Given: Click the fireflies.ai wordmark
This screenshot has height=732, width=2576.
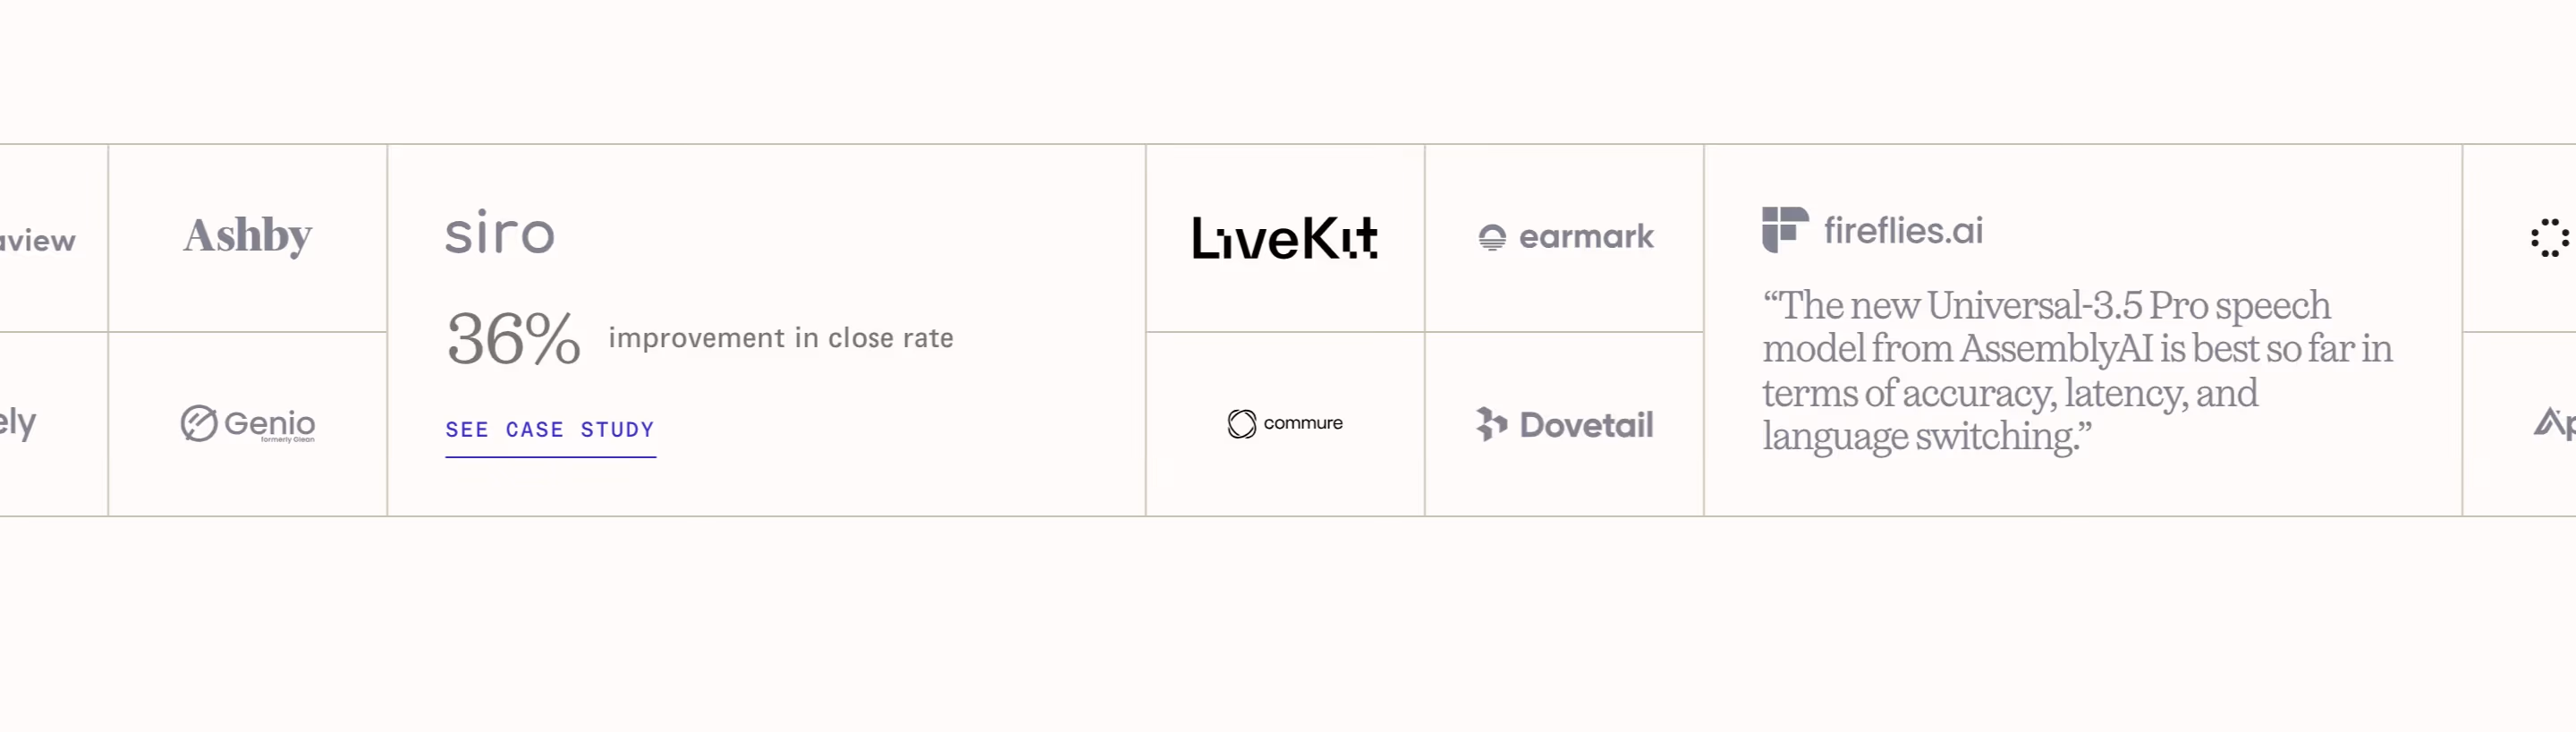Looking at the screenshot, I should 1903,231.
